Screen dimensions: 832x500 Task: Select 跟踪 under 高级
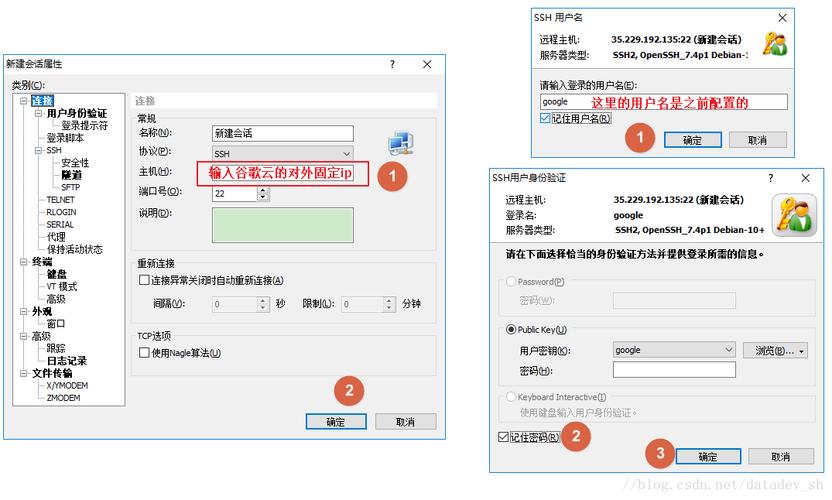pyautogui.click(x=56, y=348)
